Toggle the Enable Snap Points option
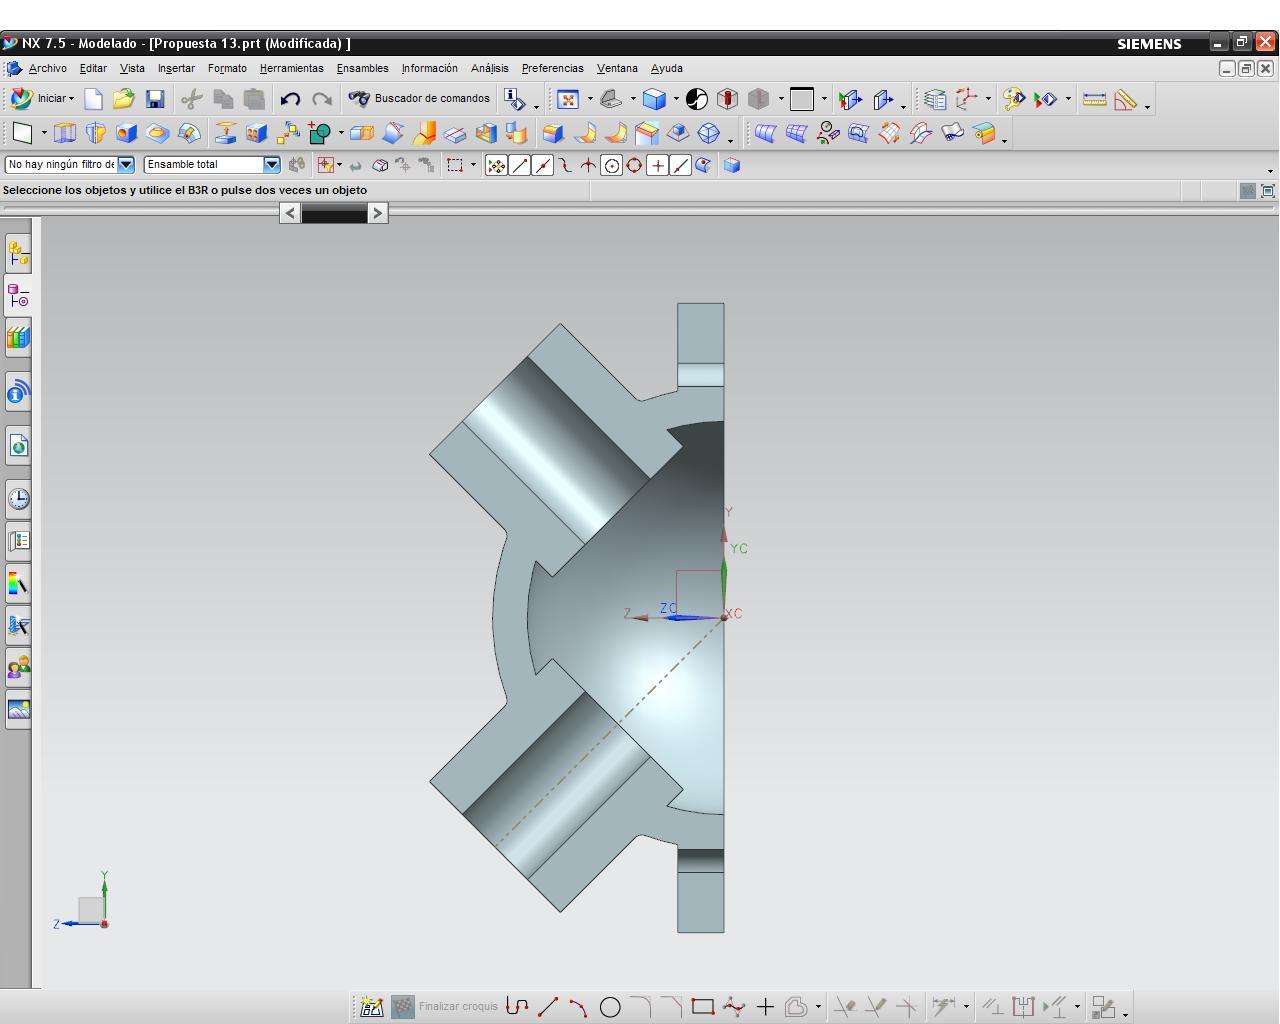1280x1024 pixels. (x=496, y=166)
